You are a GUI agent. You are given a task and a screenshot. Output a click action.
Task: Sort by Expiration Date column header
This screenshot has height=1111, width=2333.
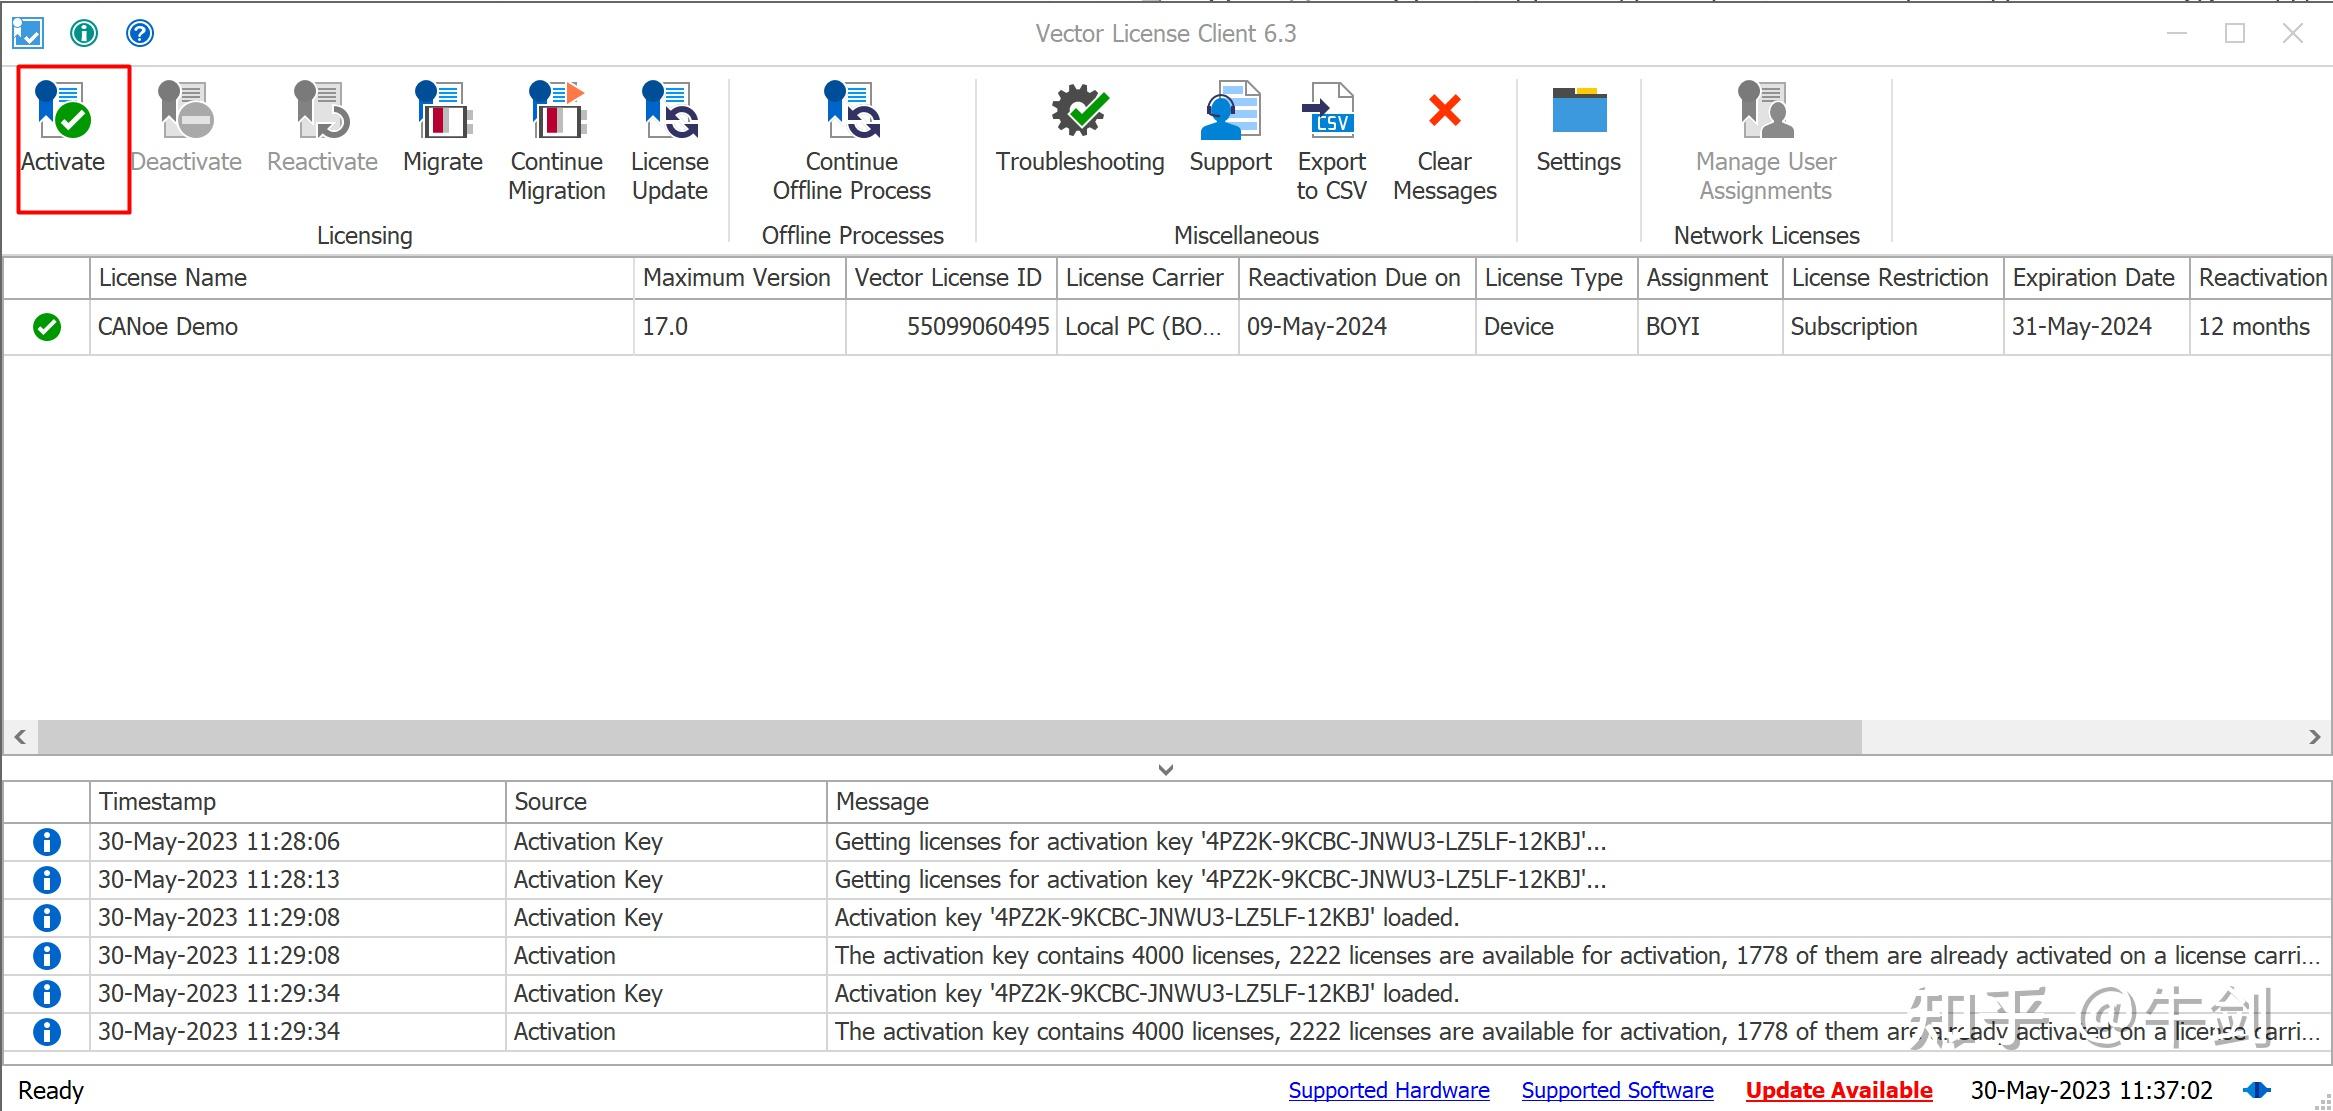click(2093, 278)
